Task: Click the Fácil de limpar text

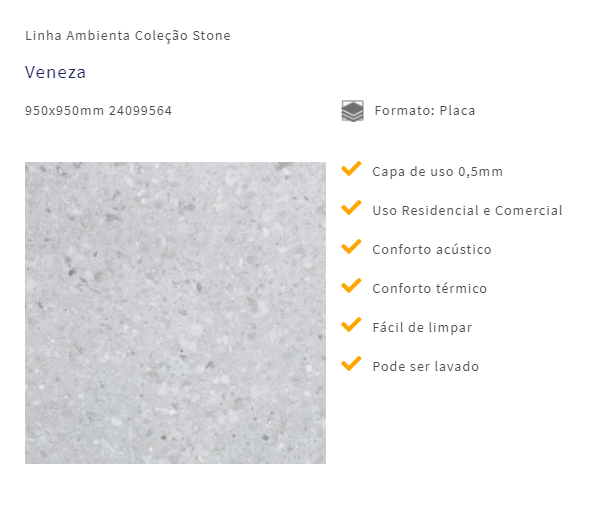Action: click(x=422, y=328)
